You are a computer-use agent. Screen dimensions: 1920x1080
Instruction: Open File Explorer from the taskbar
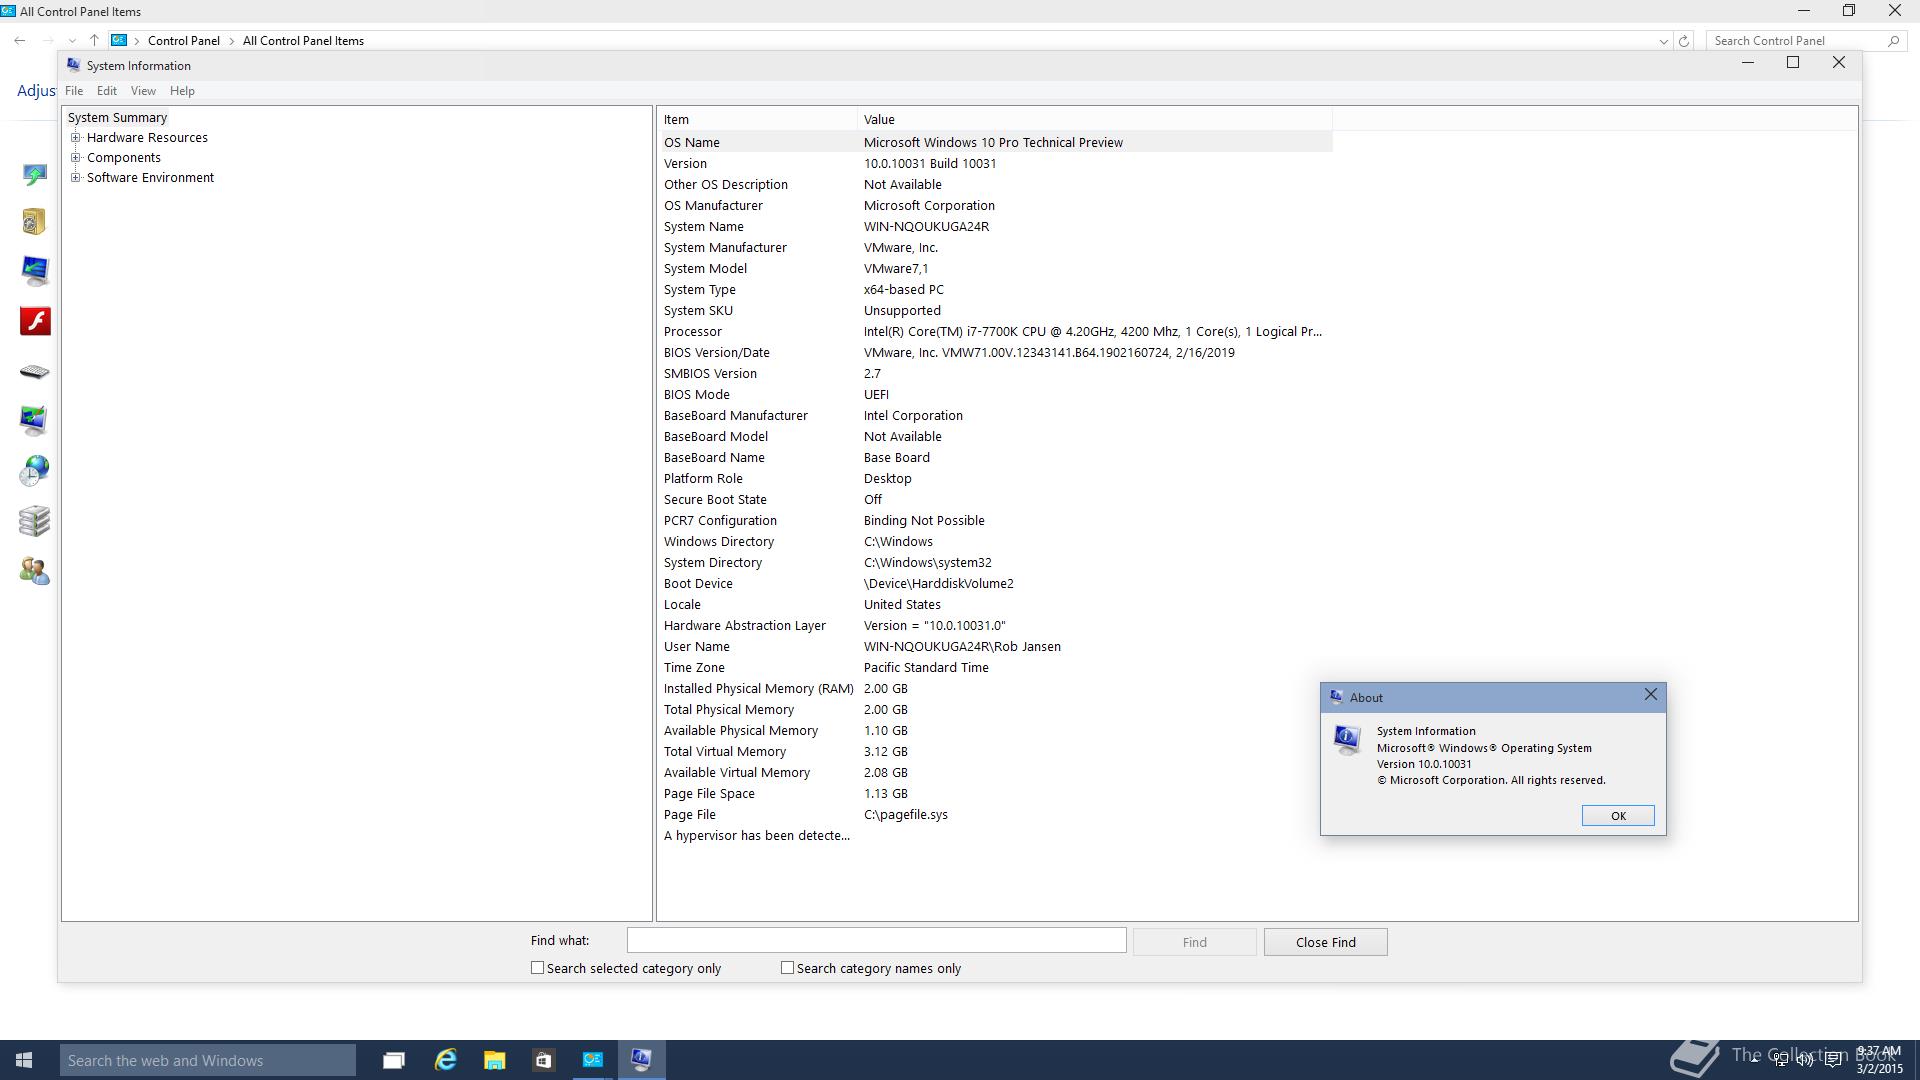coord(494,1060)
